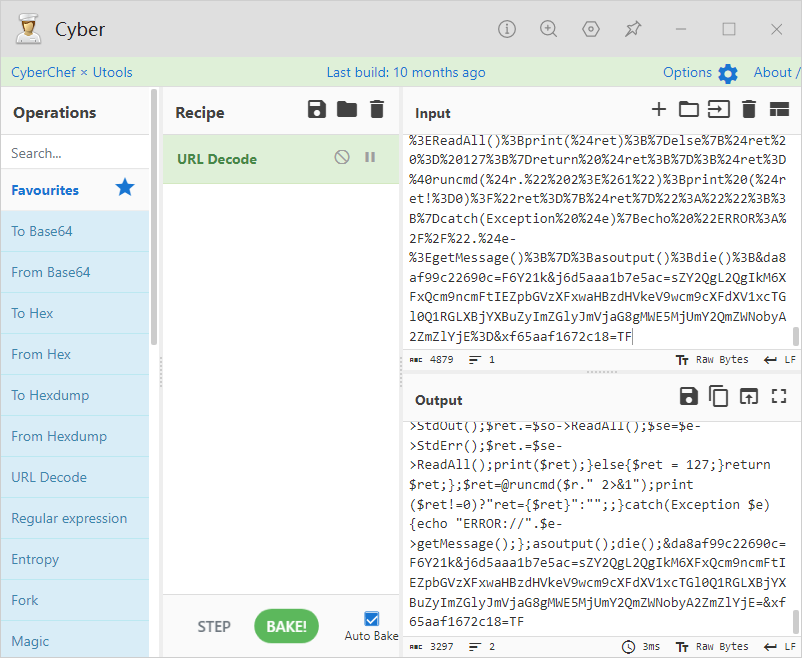Click the Operations list scrollbar
This screenshot has width=802, height=658.
click(x=153, y=217)
